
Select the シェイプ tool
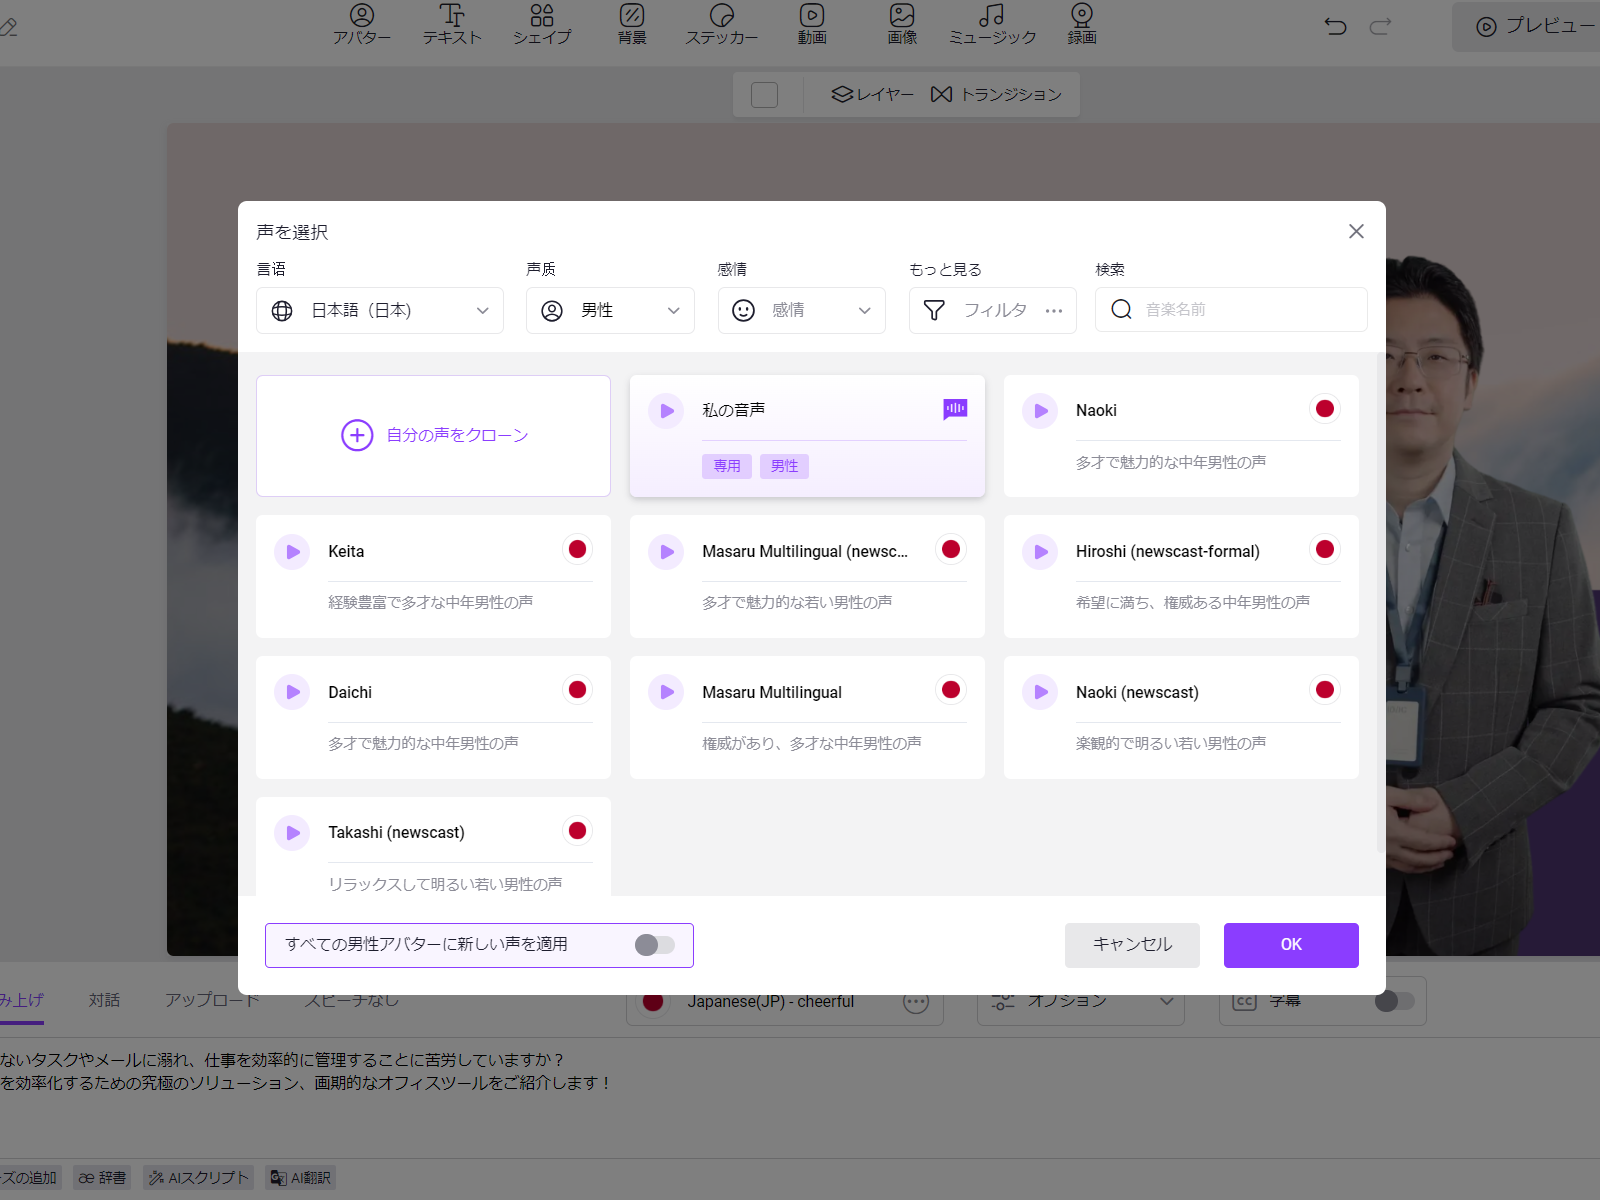[x=542, y=25]
